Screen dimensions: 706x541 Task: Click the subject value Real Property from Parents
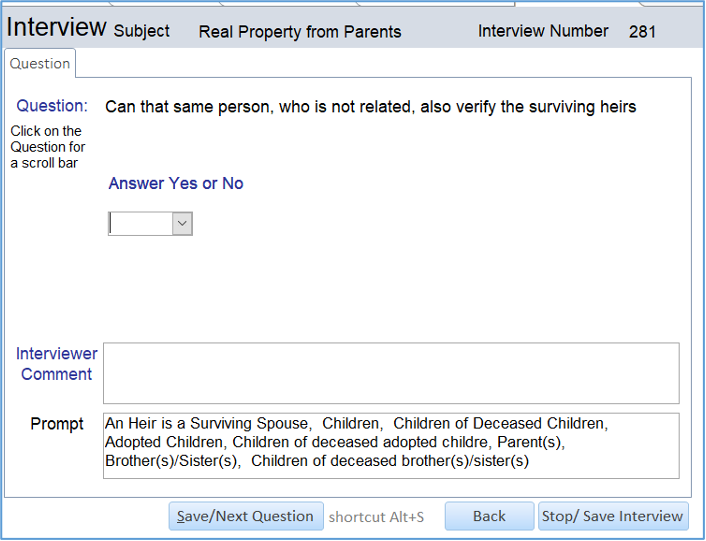click(x=300, y=32)
